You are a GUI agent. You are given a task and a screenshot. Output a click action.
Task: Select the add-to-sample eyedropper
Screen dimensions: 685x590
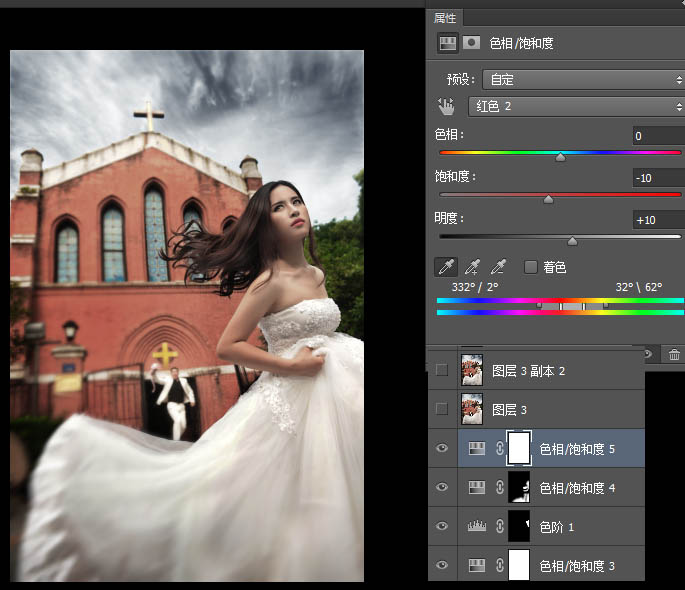point(472,267)
